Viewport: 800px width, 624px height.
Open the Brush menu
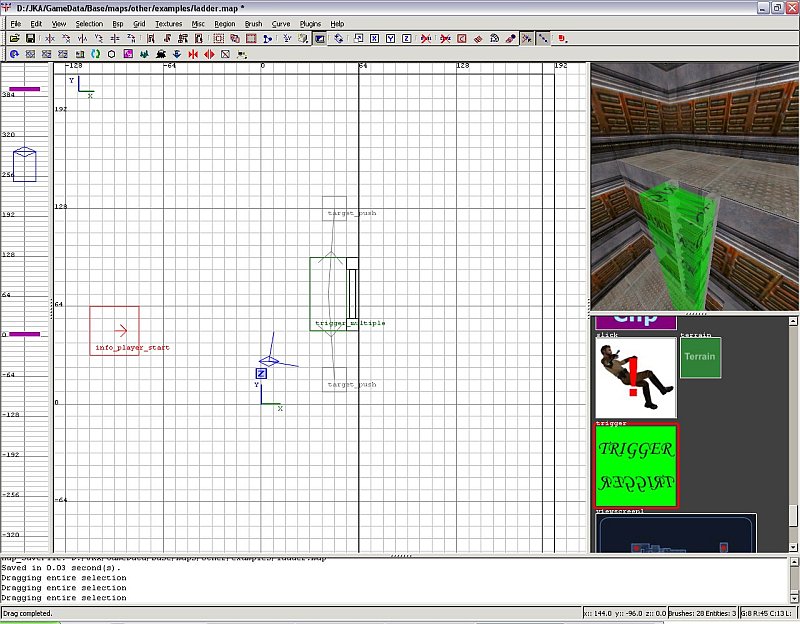(x=253, y=23)
